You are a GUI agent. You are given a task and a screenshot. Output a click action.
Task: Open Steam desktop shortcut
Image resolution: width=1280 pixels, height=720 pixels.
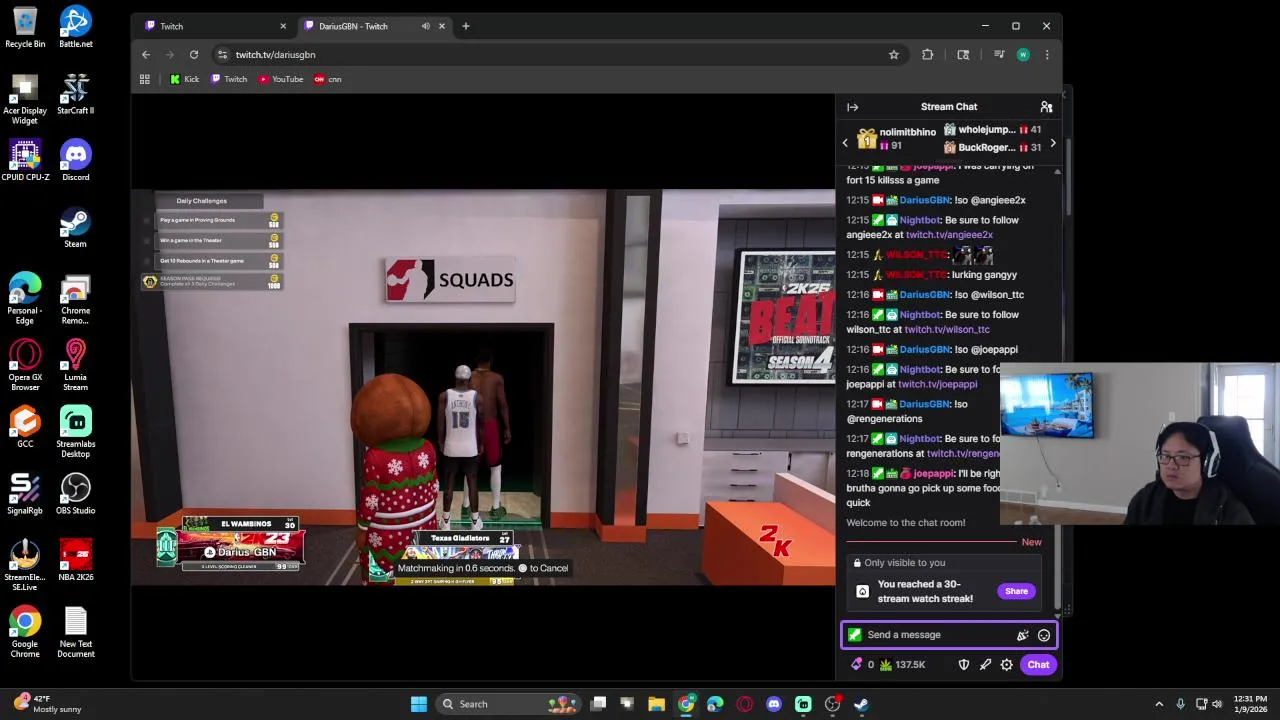point(75,228)
